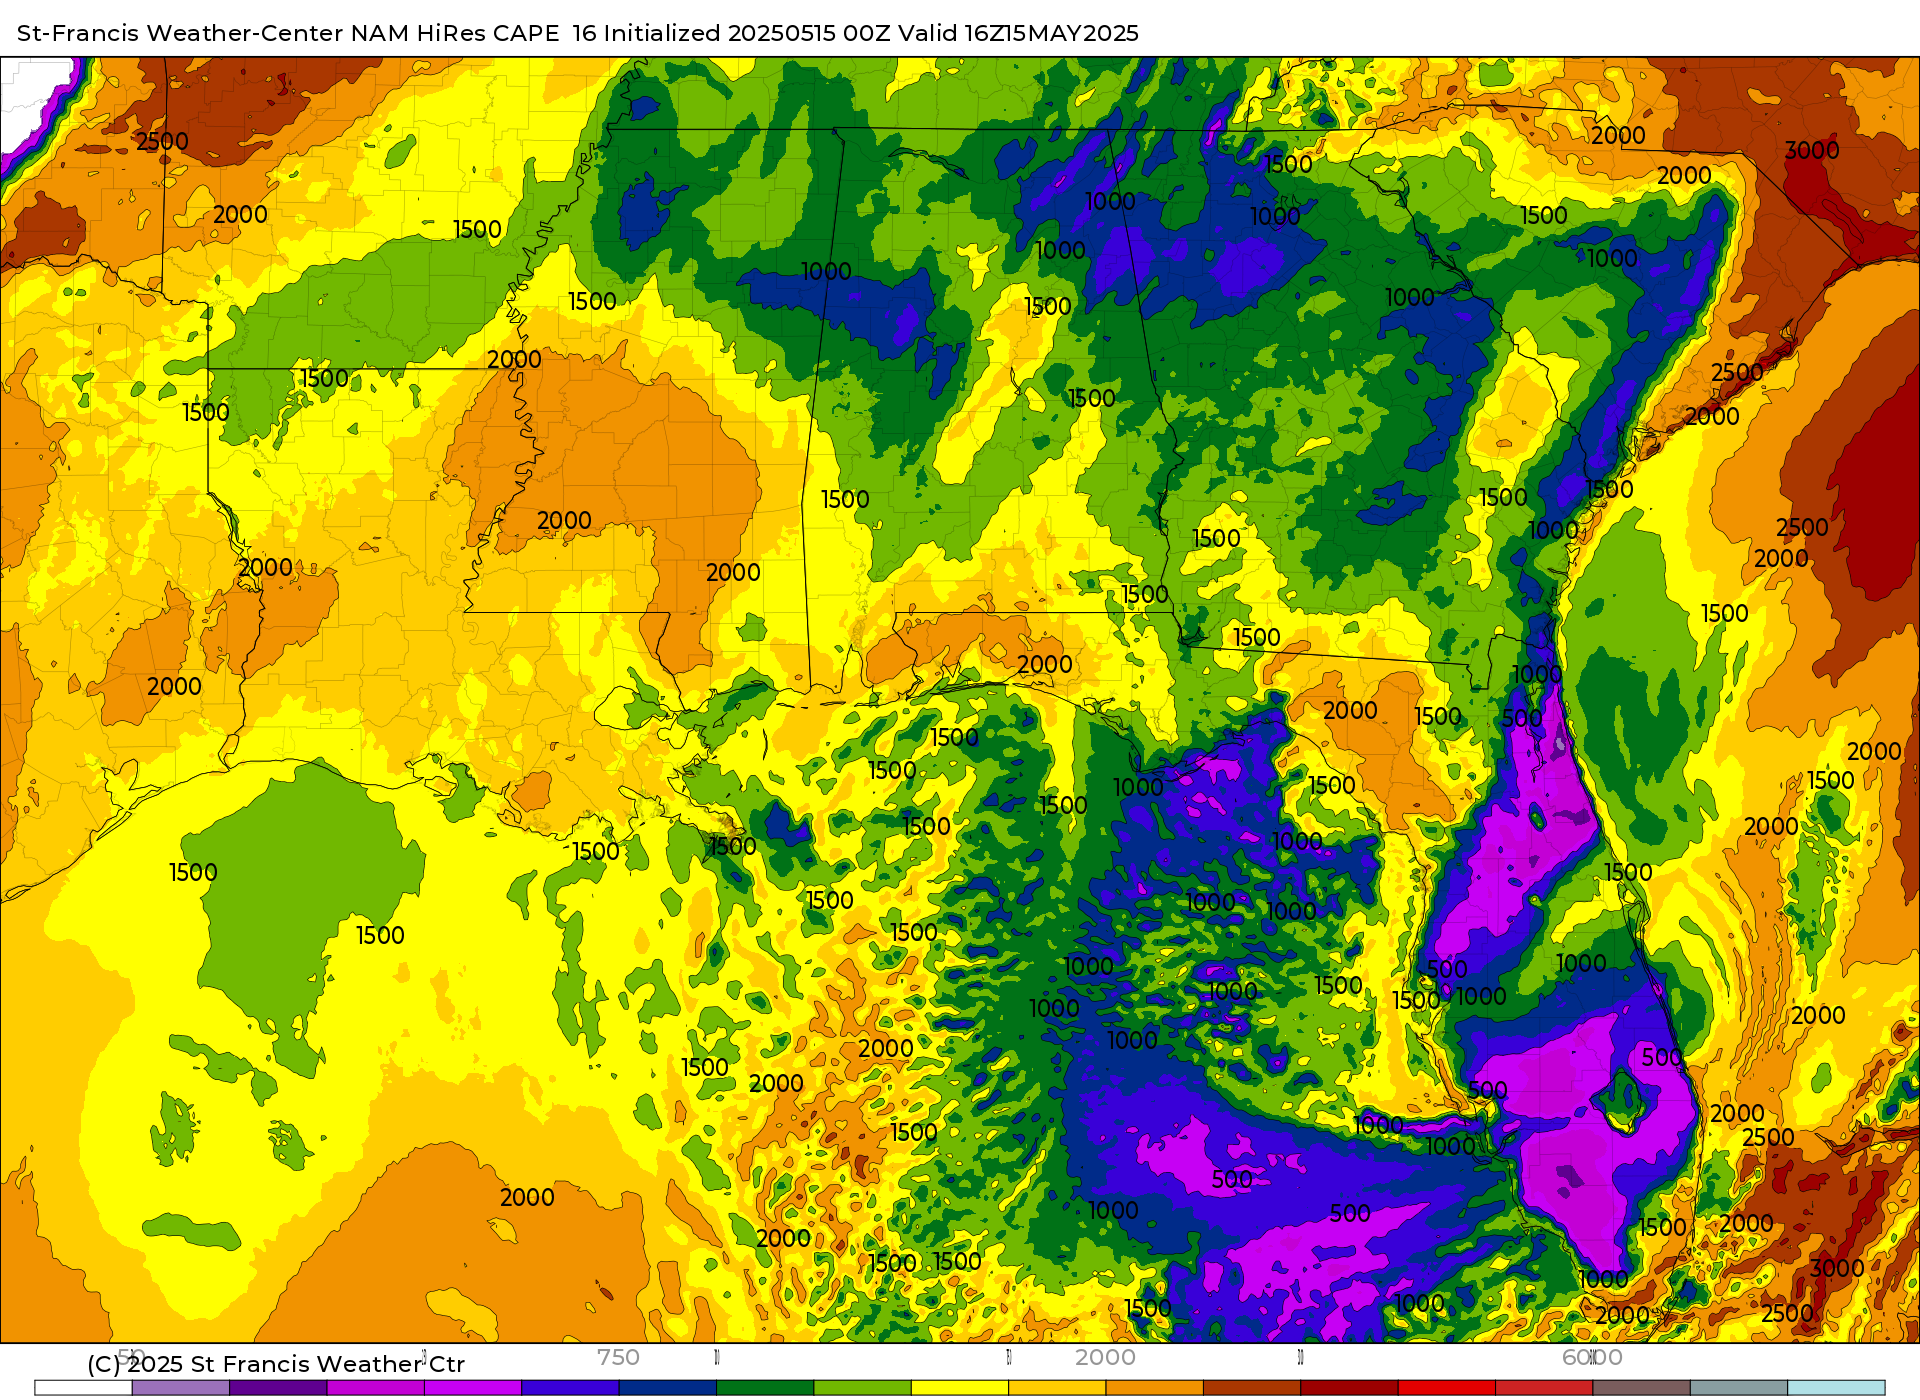Click the '750' tick label on the color legend
The width and height of the screenshot is (1920, 1400).
coord(618,1357)
